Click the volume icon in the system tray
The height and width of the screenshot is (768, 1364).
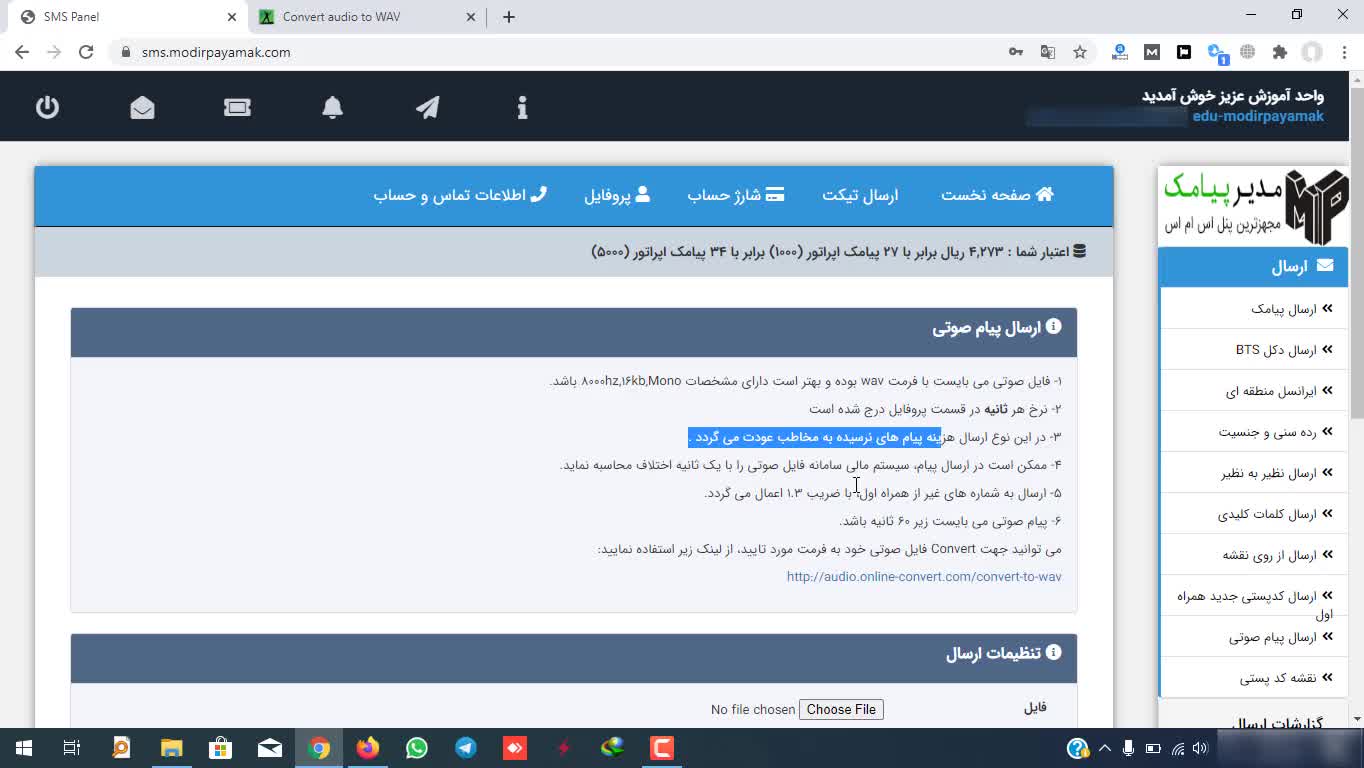(1200, 748)
